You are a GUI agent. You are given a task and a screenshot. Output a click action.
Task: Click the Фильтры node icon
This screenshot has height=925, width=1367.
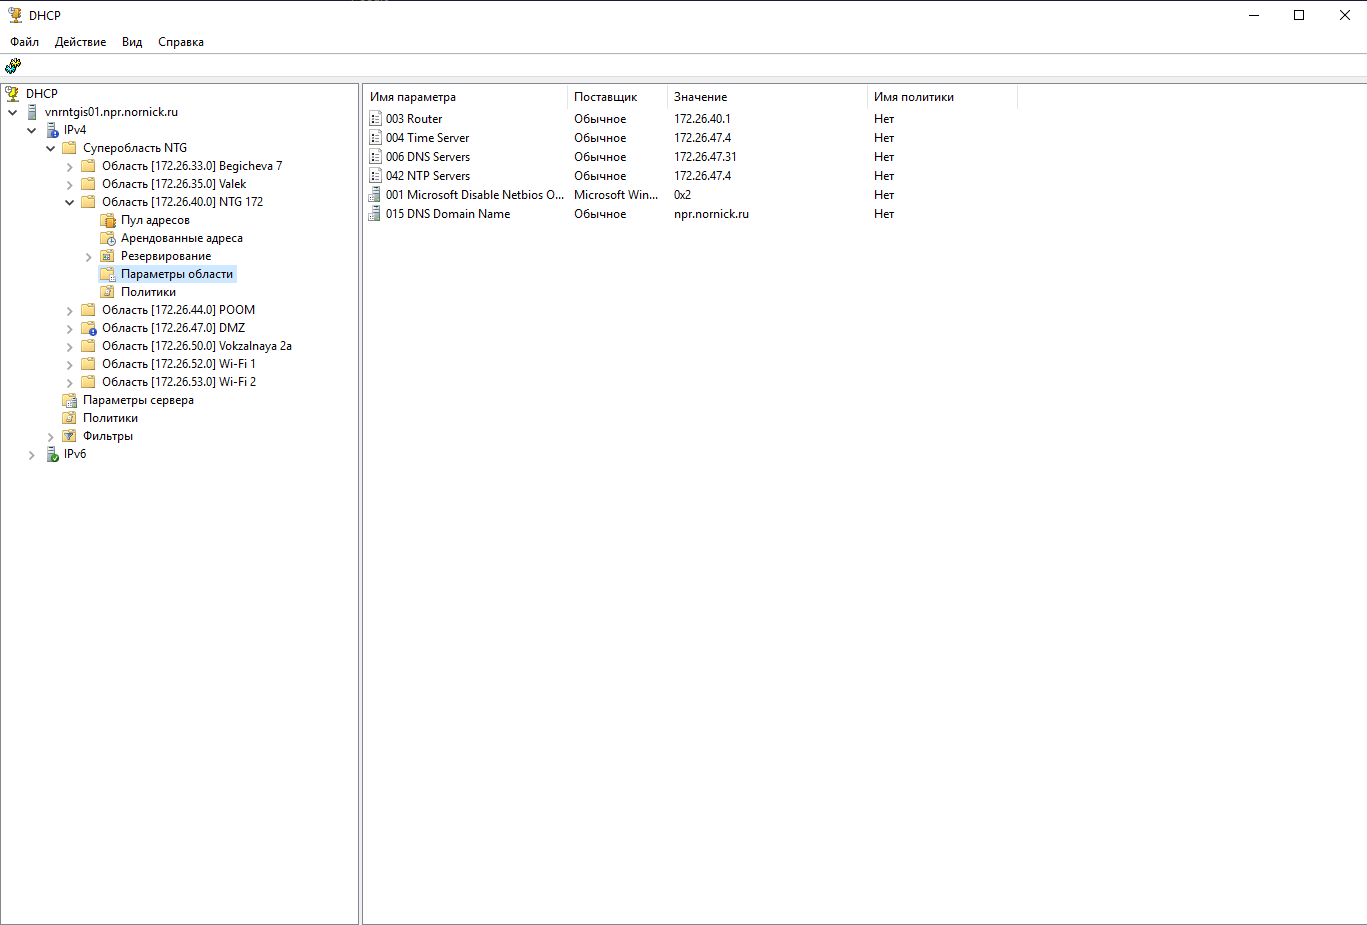click(x=70, y=436)
